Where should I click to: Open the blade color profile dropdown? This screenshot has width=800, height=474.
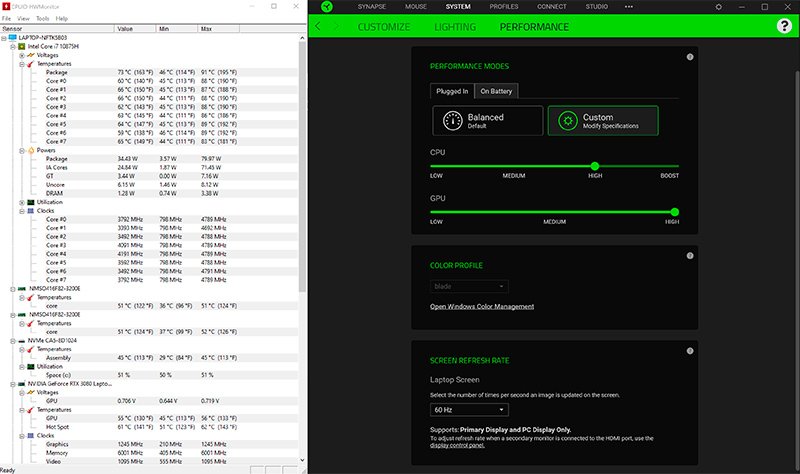pyautogui.click(x=469, y=286)
